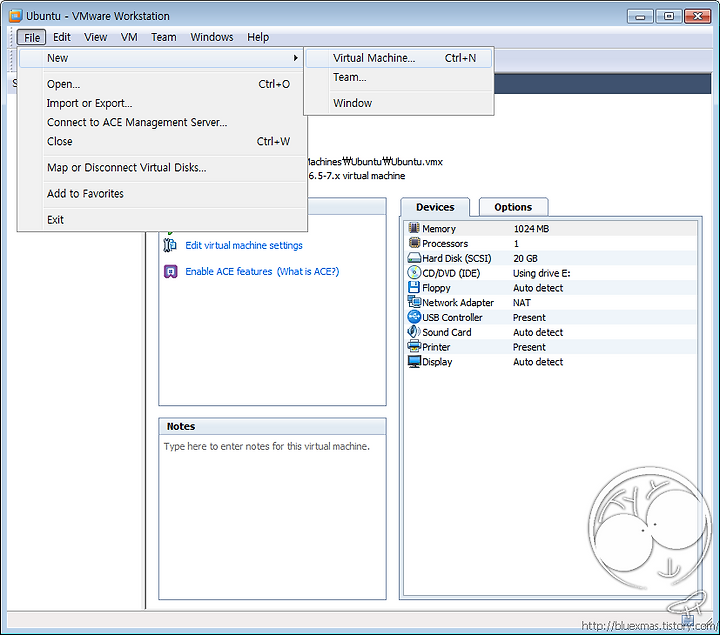Select Import or Export... menu entry
Screen dimensions: 720x635
tap(162, 103)
